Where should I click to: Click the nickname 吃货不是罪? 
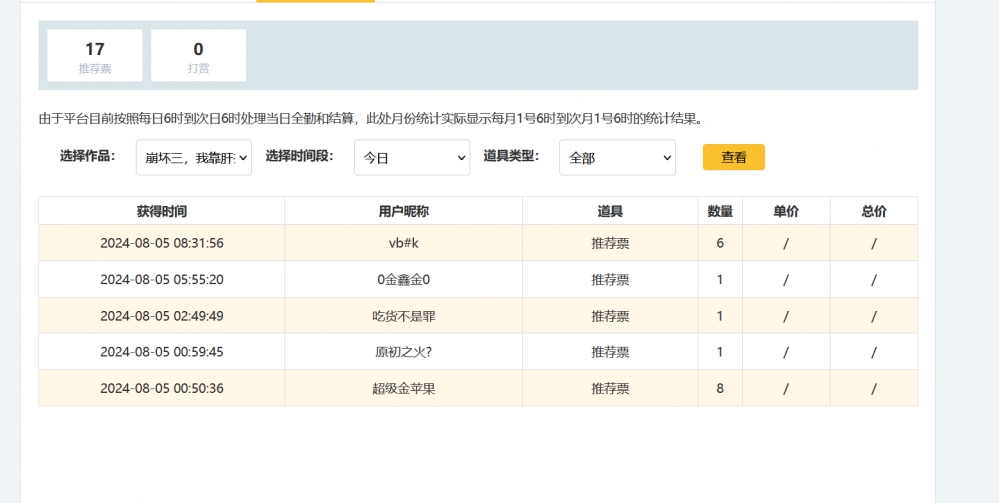(x=403, y=316)
